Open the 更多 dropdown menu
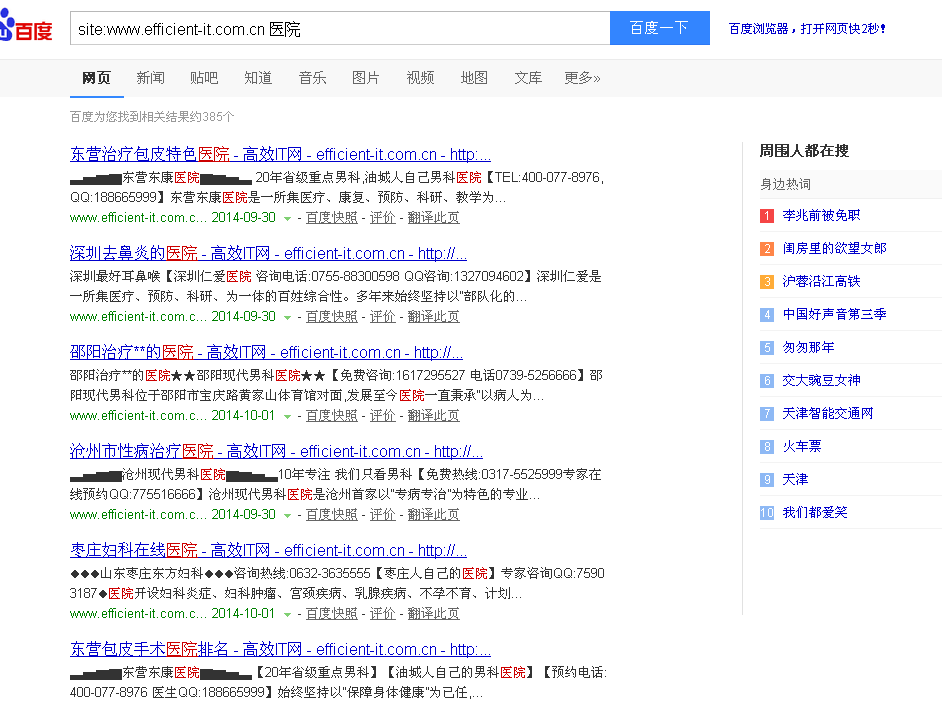This screenshot has width=942, height=701. (x=582, y=76)
